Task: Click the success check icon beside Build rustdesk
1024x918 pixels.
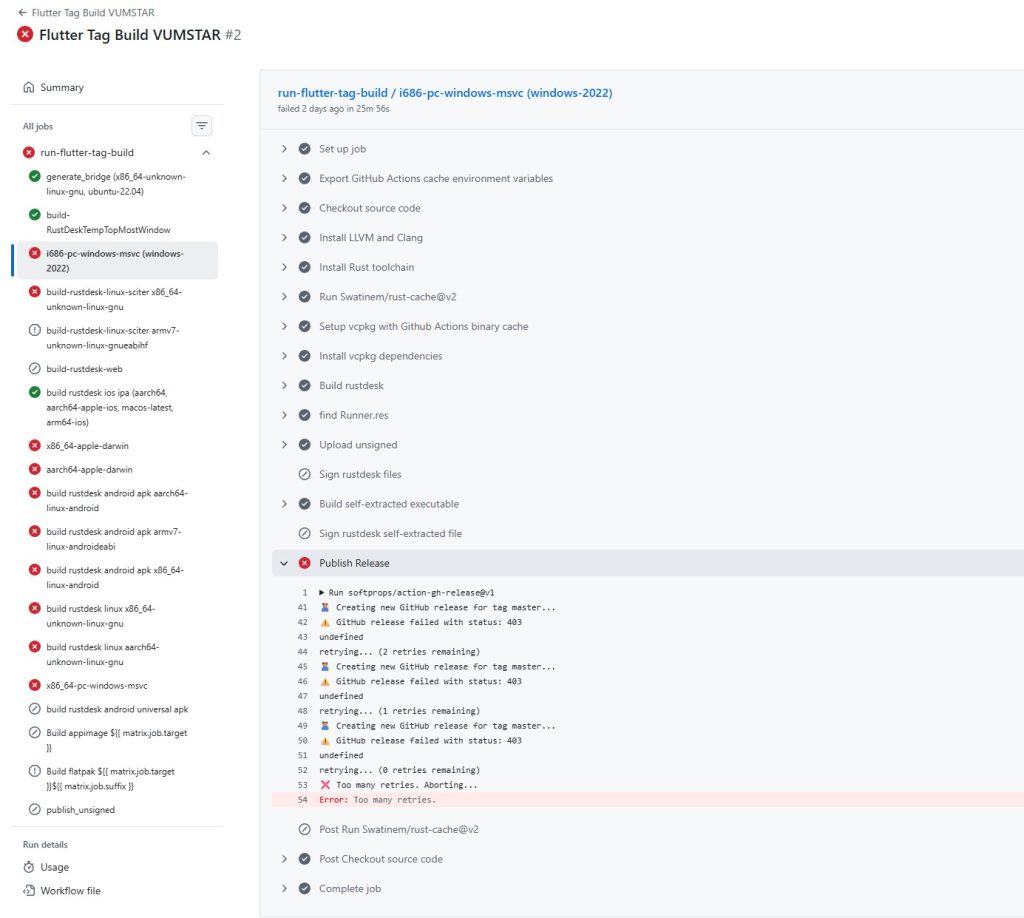Action: tap(305, 386)
